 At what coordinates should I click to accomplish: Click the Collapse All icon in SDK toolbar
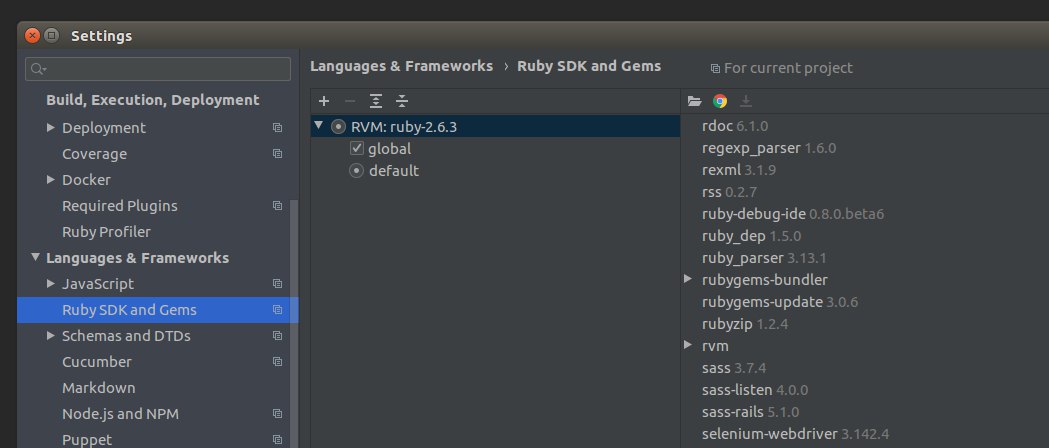click(x=401, y=101)
